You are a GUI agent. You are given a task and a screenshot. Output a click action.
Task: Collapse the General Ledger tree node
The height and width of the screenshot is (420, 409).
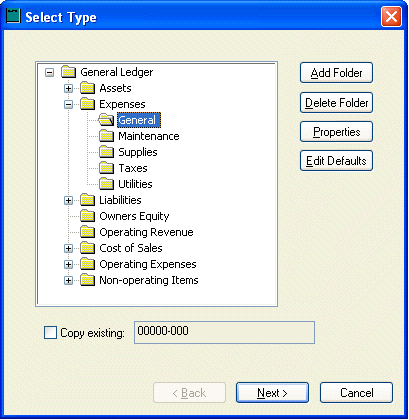click(x=49, y=72)
